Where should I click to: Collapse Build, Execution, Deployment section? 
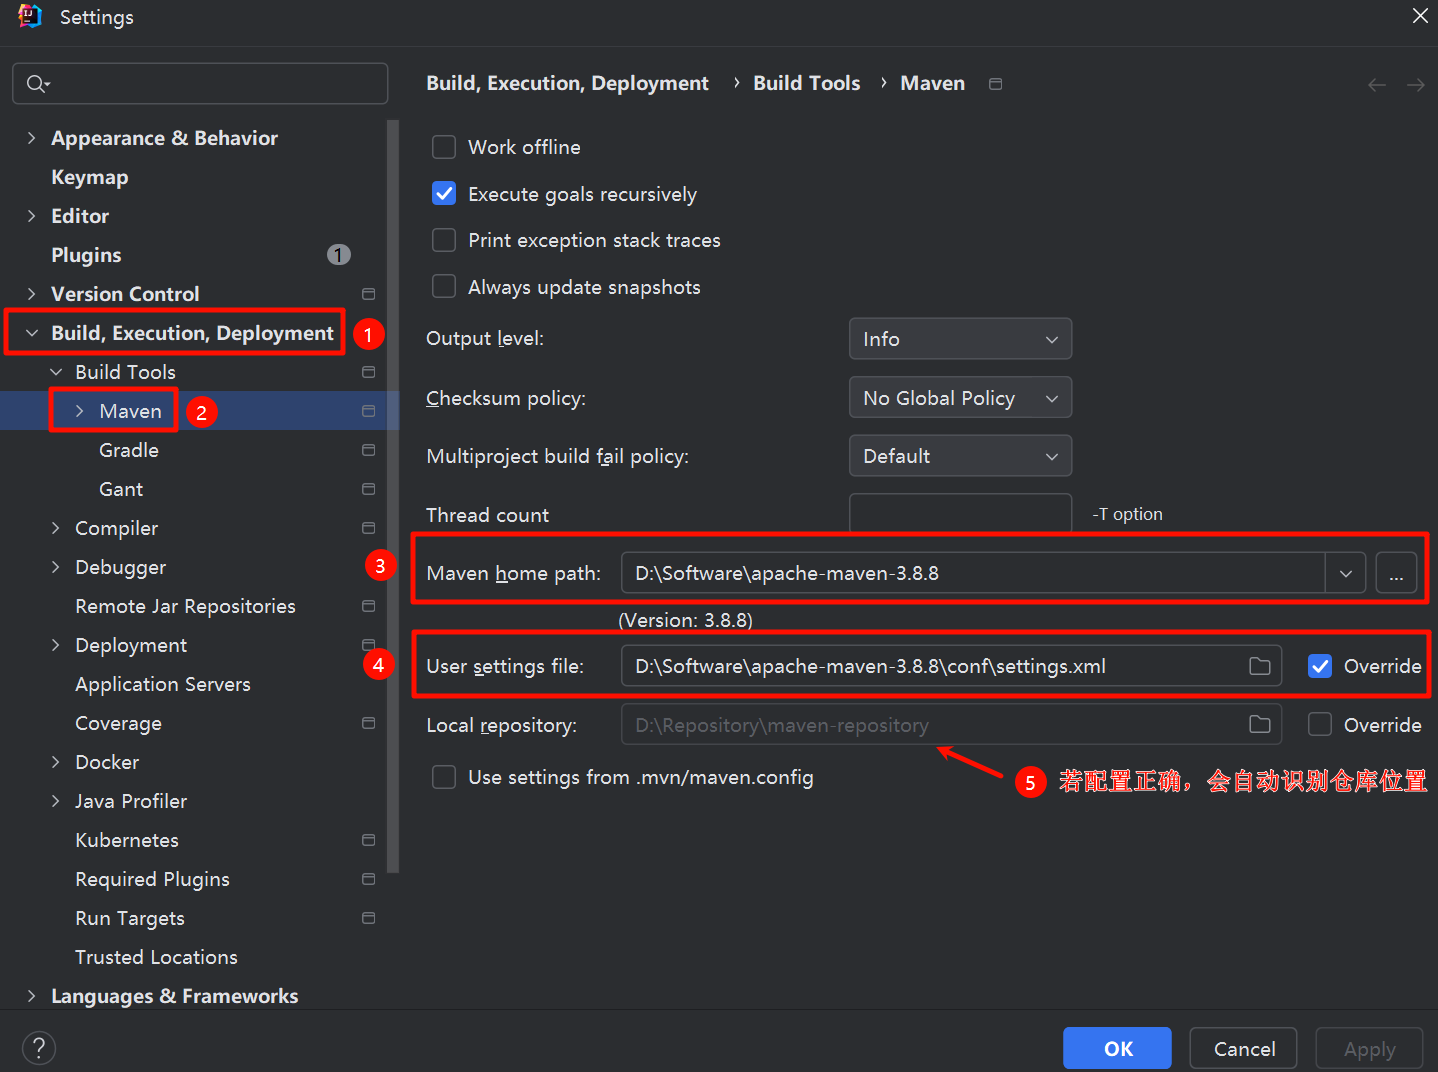[31, 333]
